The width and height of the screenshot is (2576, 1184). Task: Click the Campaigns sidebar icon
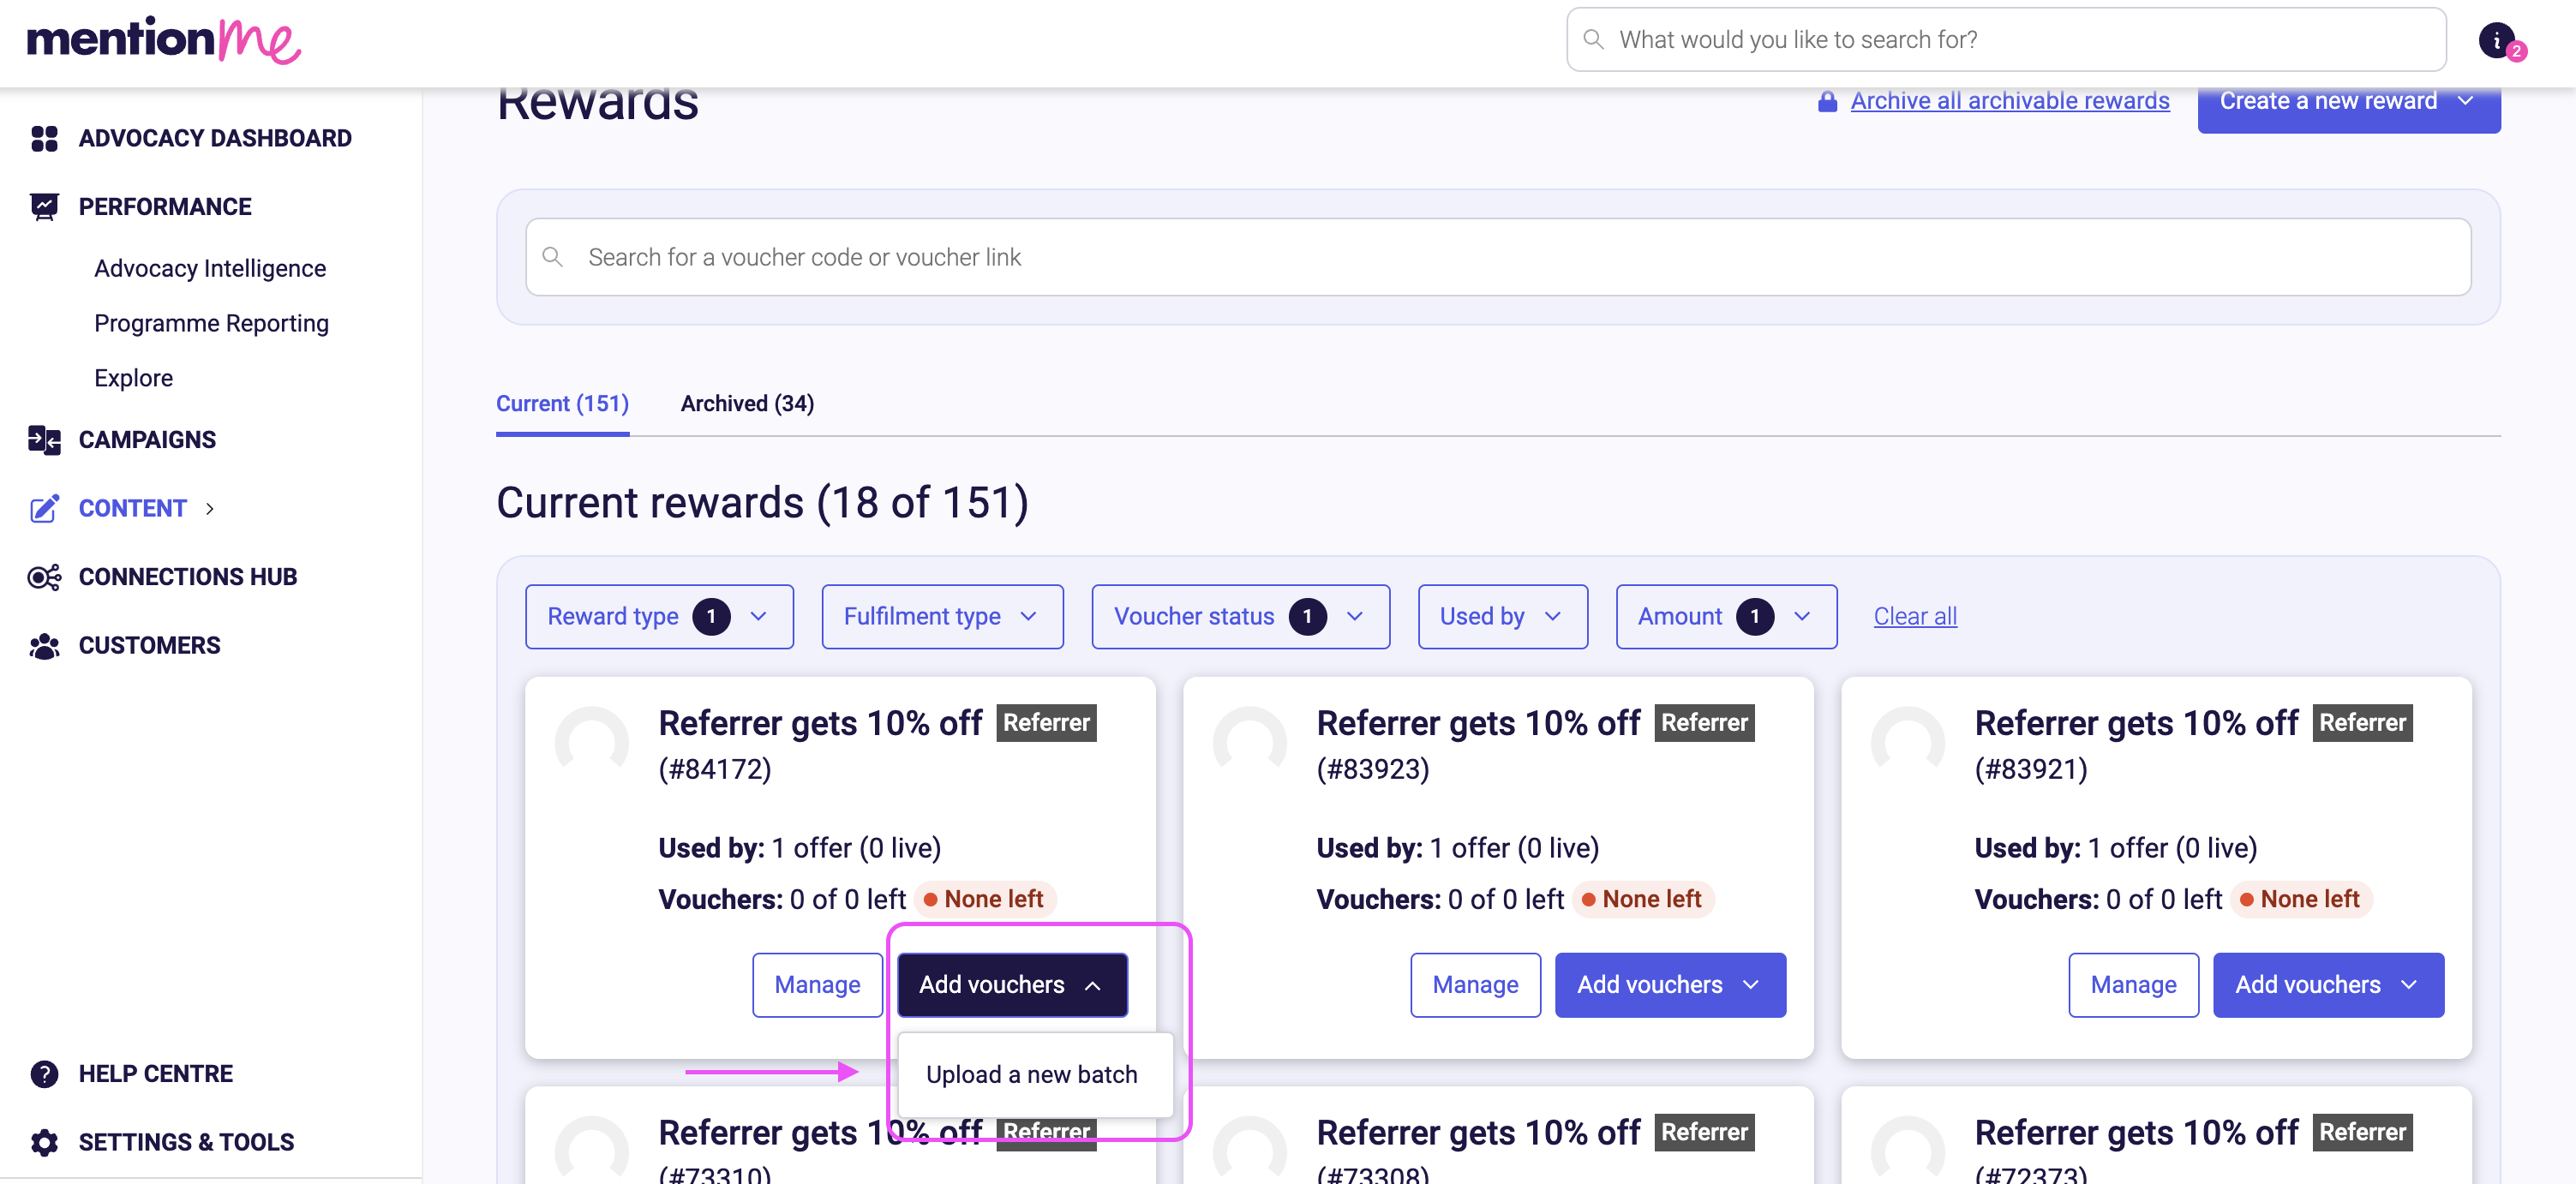tap(44, 440)
